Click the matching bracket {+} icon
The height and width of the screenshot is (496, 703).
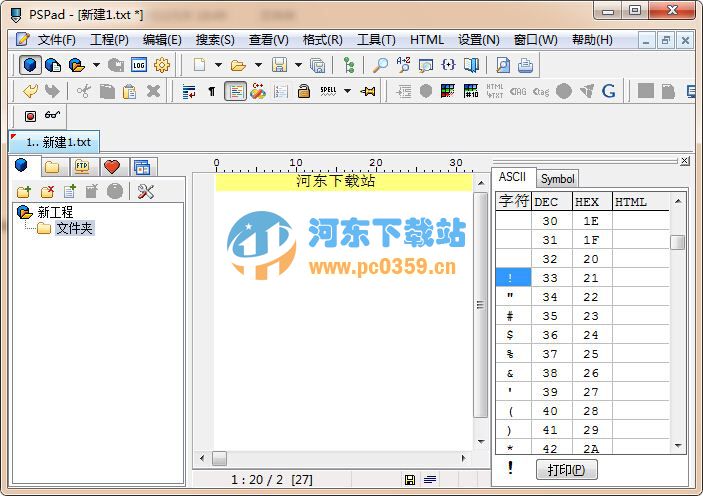[x=448, y=65]
